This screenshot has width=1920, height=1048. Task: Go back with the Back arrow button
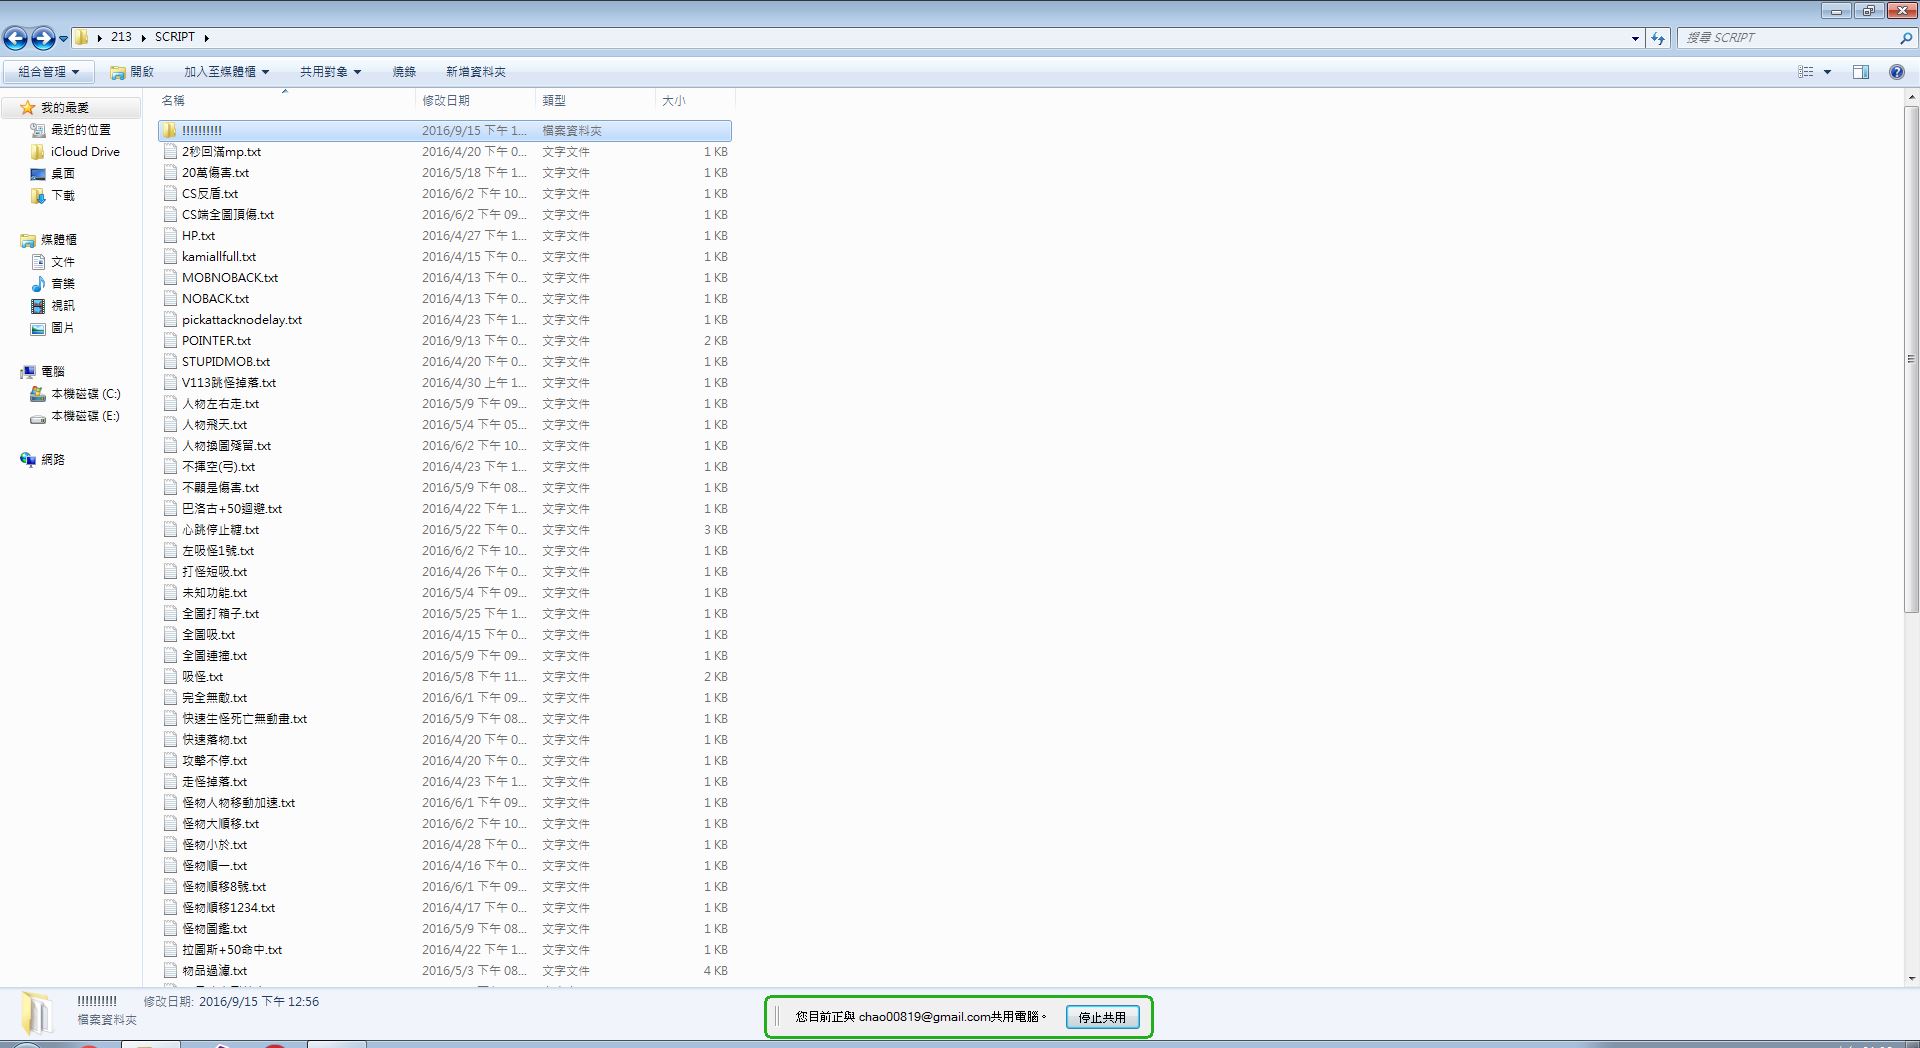click(16, 38)
